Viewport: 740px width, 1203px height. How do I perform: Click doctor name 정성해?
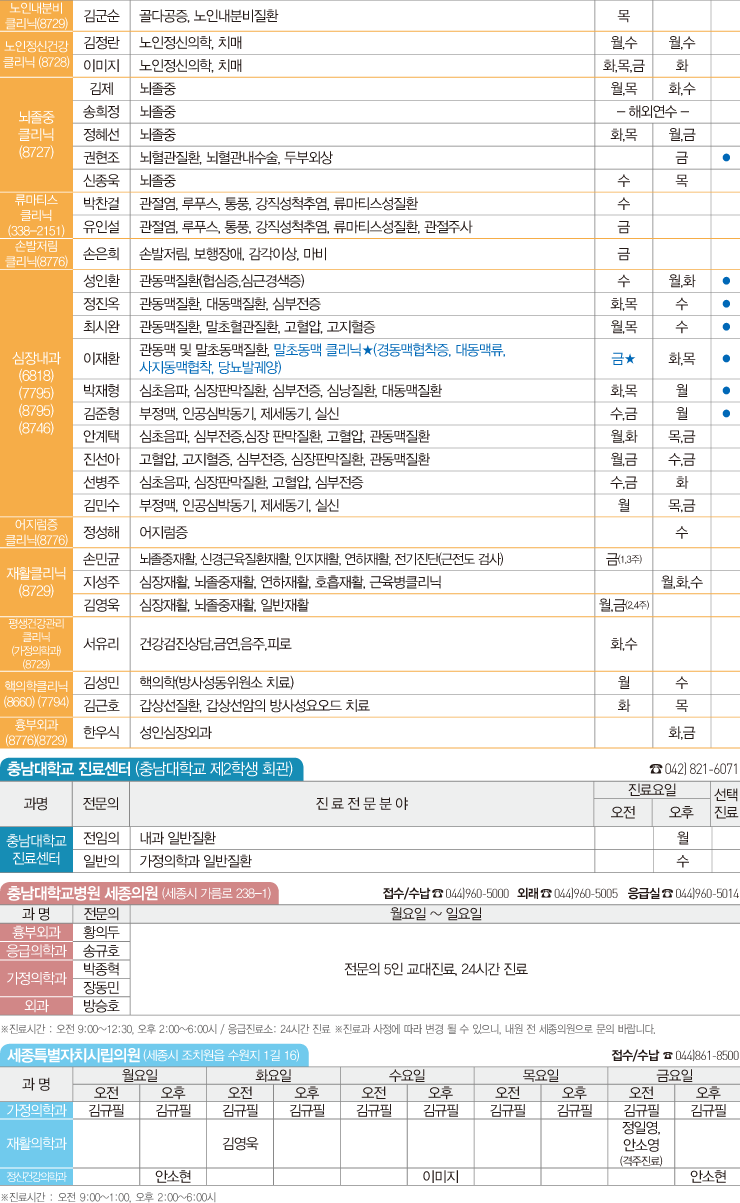pyautogui.click(x=102, y=531)
